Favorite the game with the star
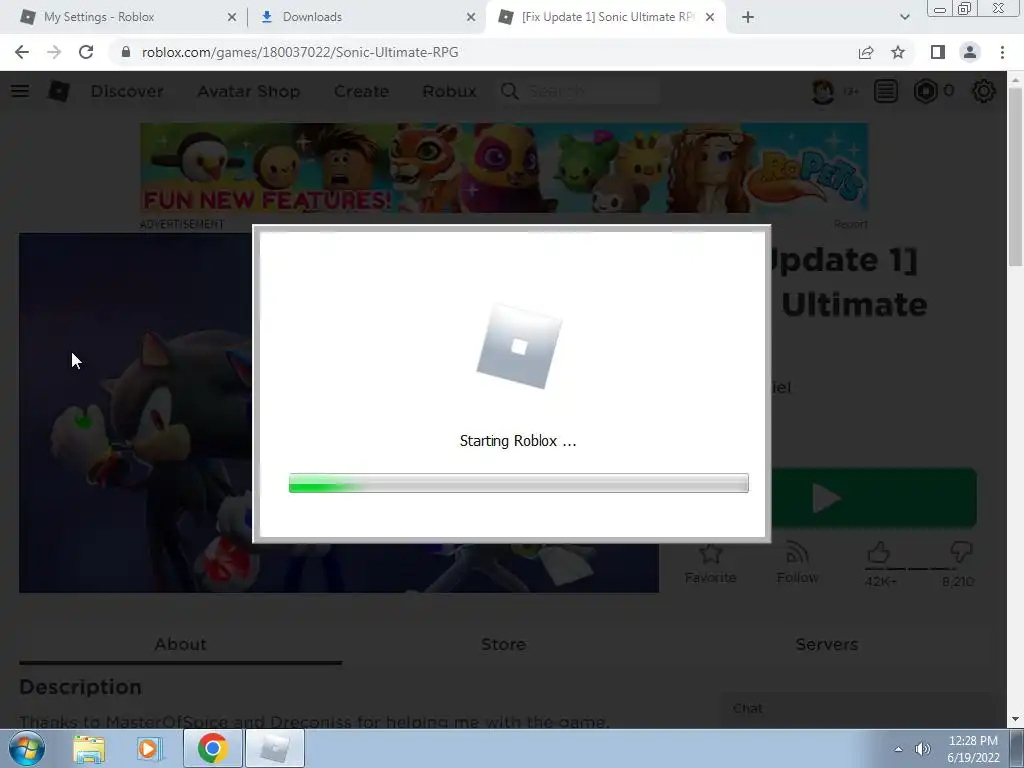This screenshot has width=1024, height=768. tap(711, 563)
